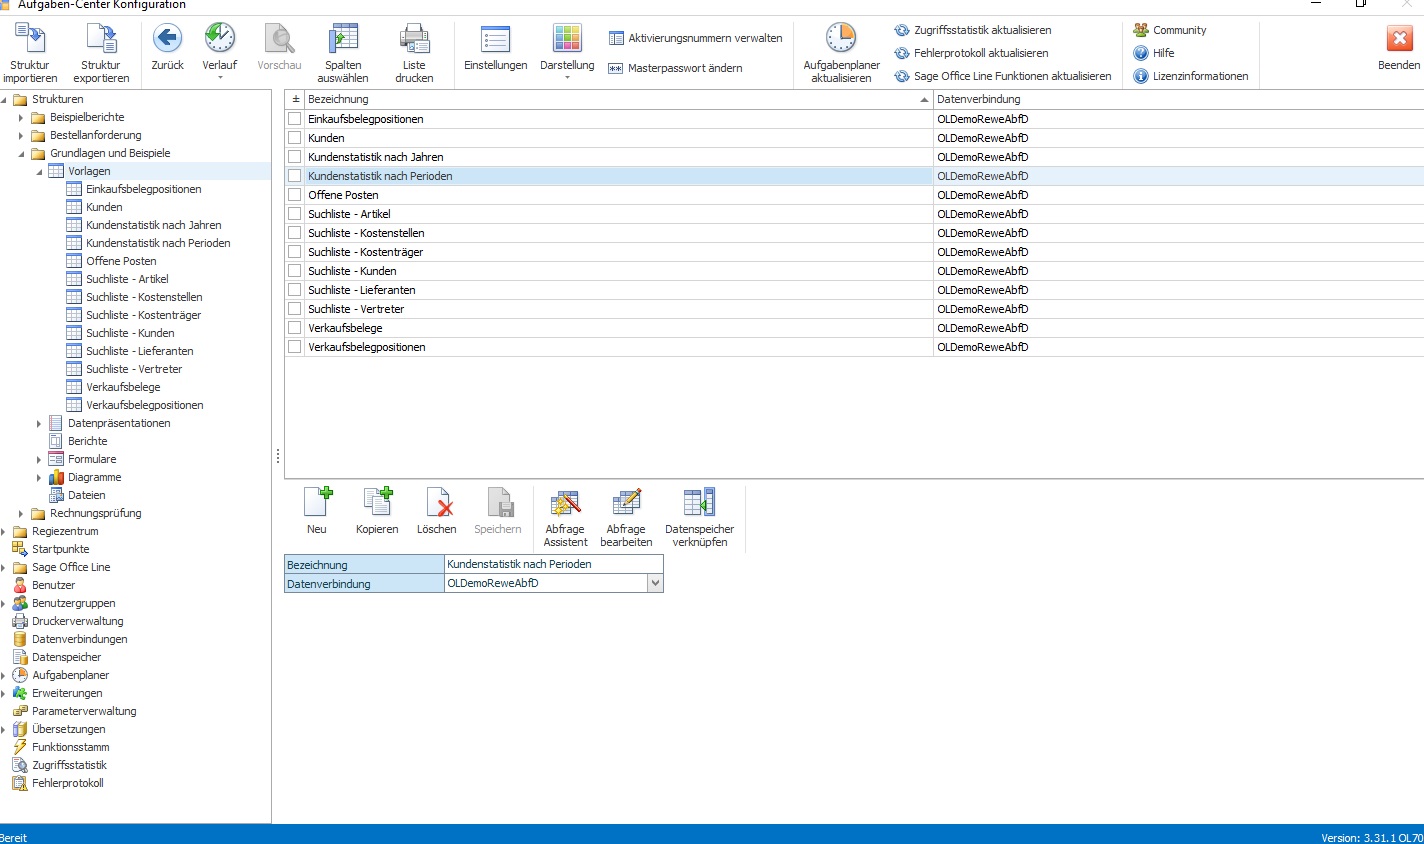Collapse the Vorlagen tree node
1424x844 pixels.
click(39, 171)
